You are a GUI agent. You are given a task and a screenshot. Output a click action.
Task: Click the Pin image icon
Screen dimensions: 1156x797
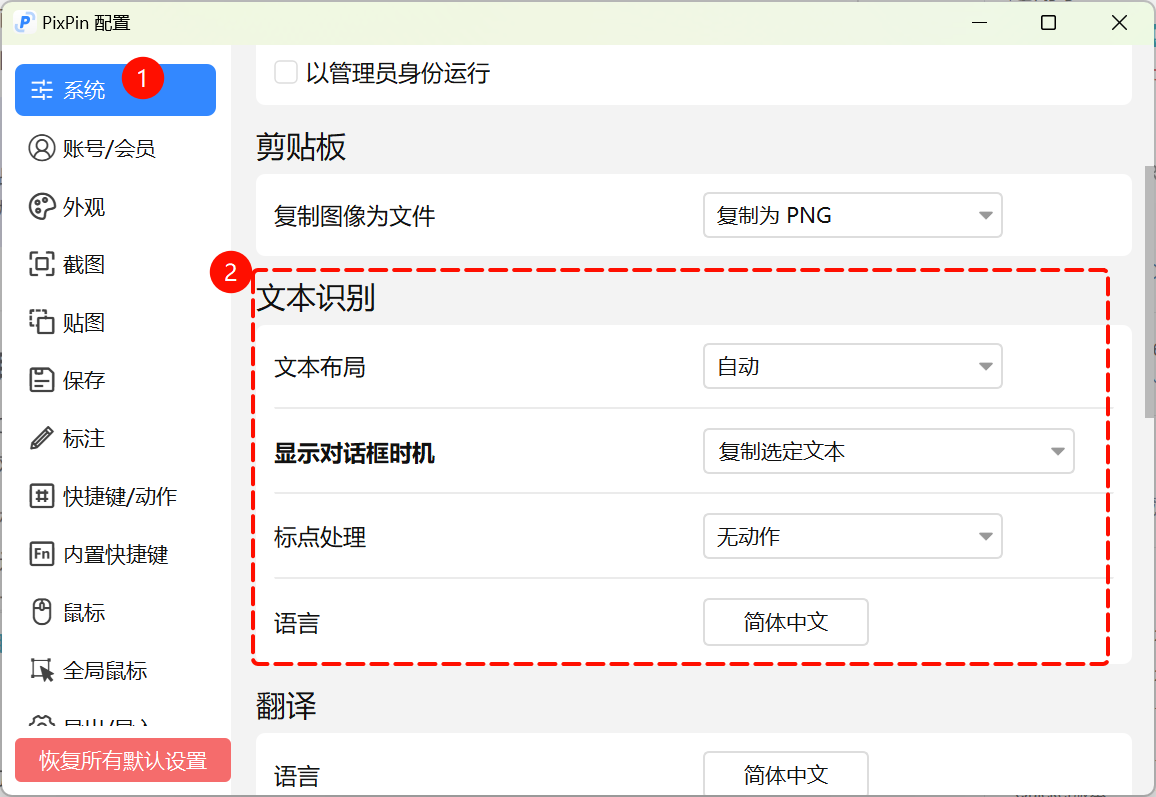click(x=41, y=322)
